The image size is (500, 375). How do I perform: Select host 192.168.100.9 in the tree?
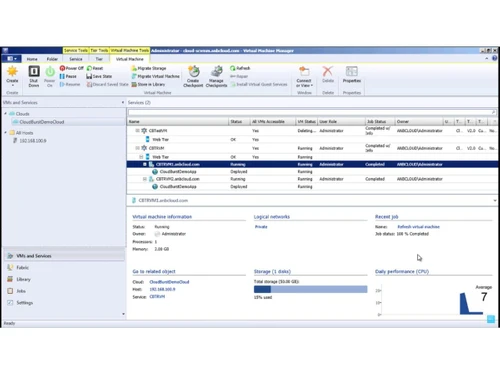coord(33,141)
